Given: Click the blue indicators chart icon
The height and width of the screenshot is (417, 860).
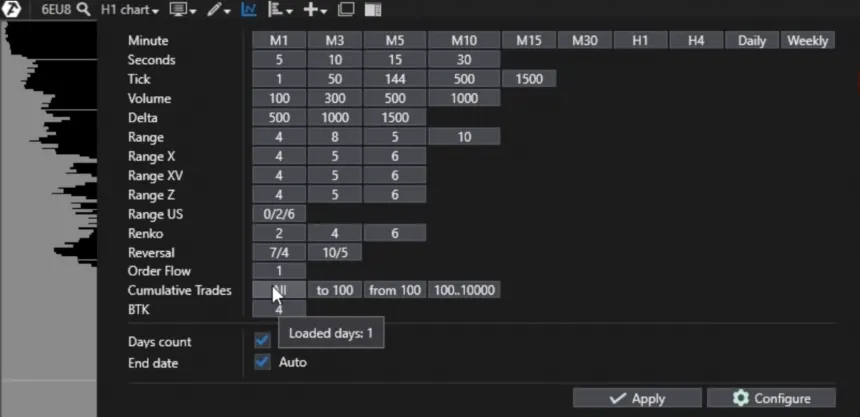Looking at the screenshot, I should point(249,10).
